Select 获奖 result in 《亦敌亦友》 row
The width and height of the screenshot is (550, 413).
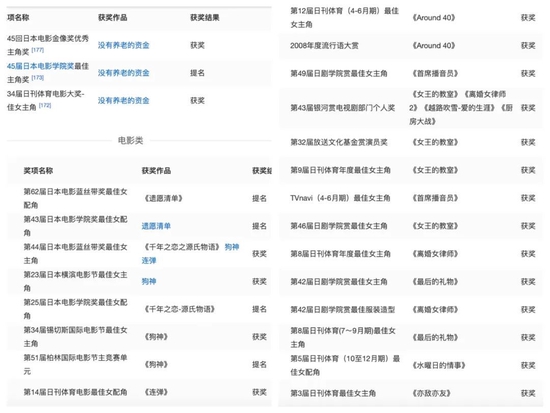(528, 393)
